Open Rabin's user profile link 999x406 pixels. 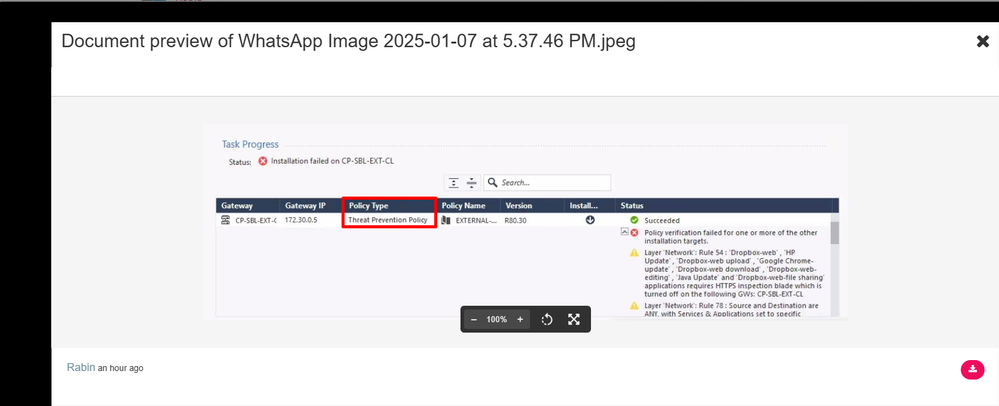click(x=80, y=368)
